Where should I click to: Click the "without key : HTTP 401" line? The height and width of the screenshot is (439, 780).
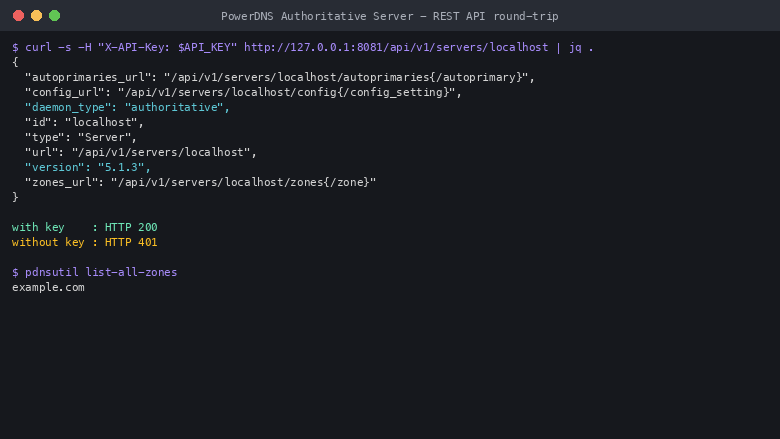(x=85, y=242)
